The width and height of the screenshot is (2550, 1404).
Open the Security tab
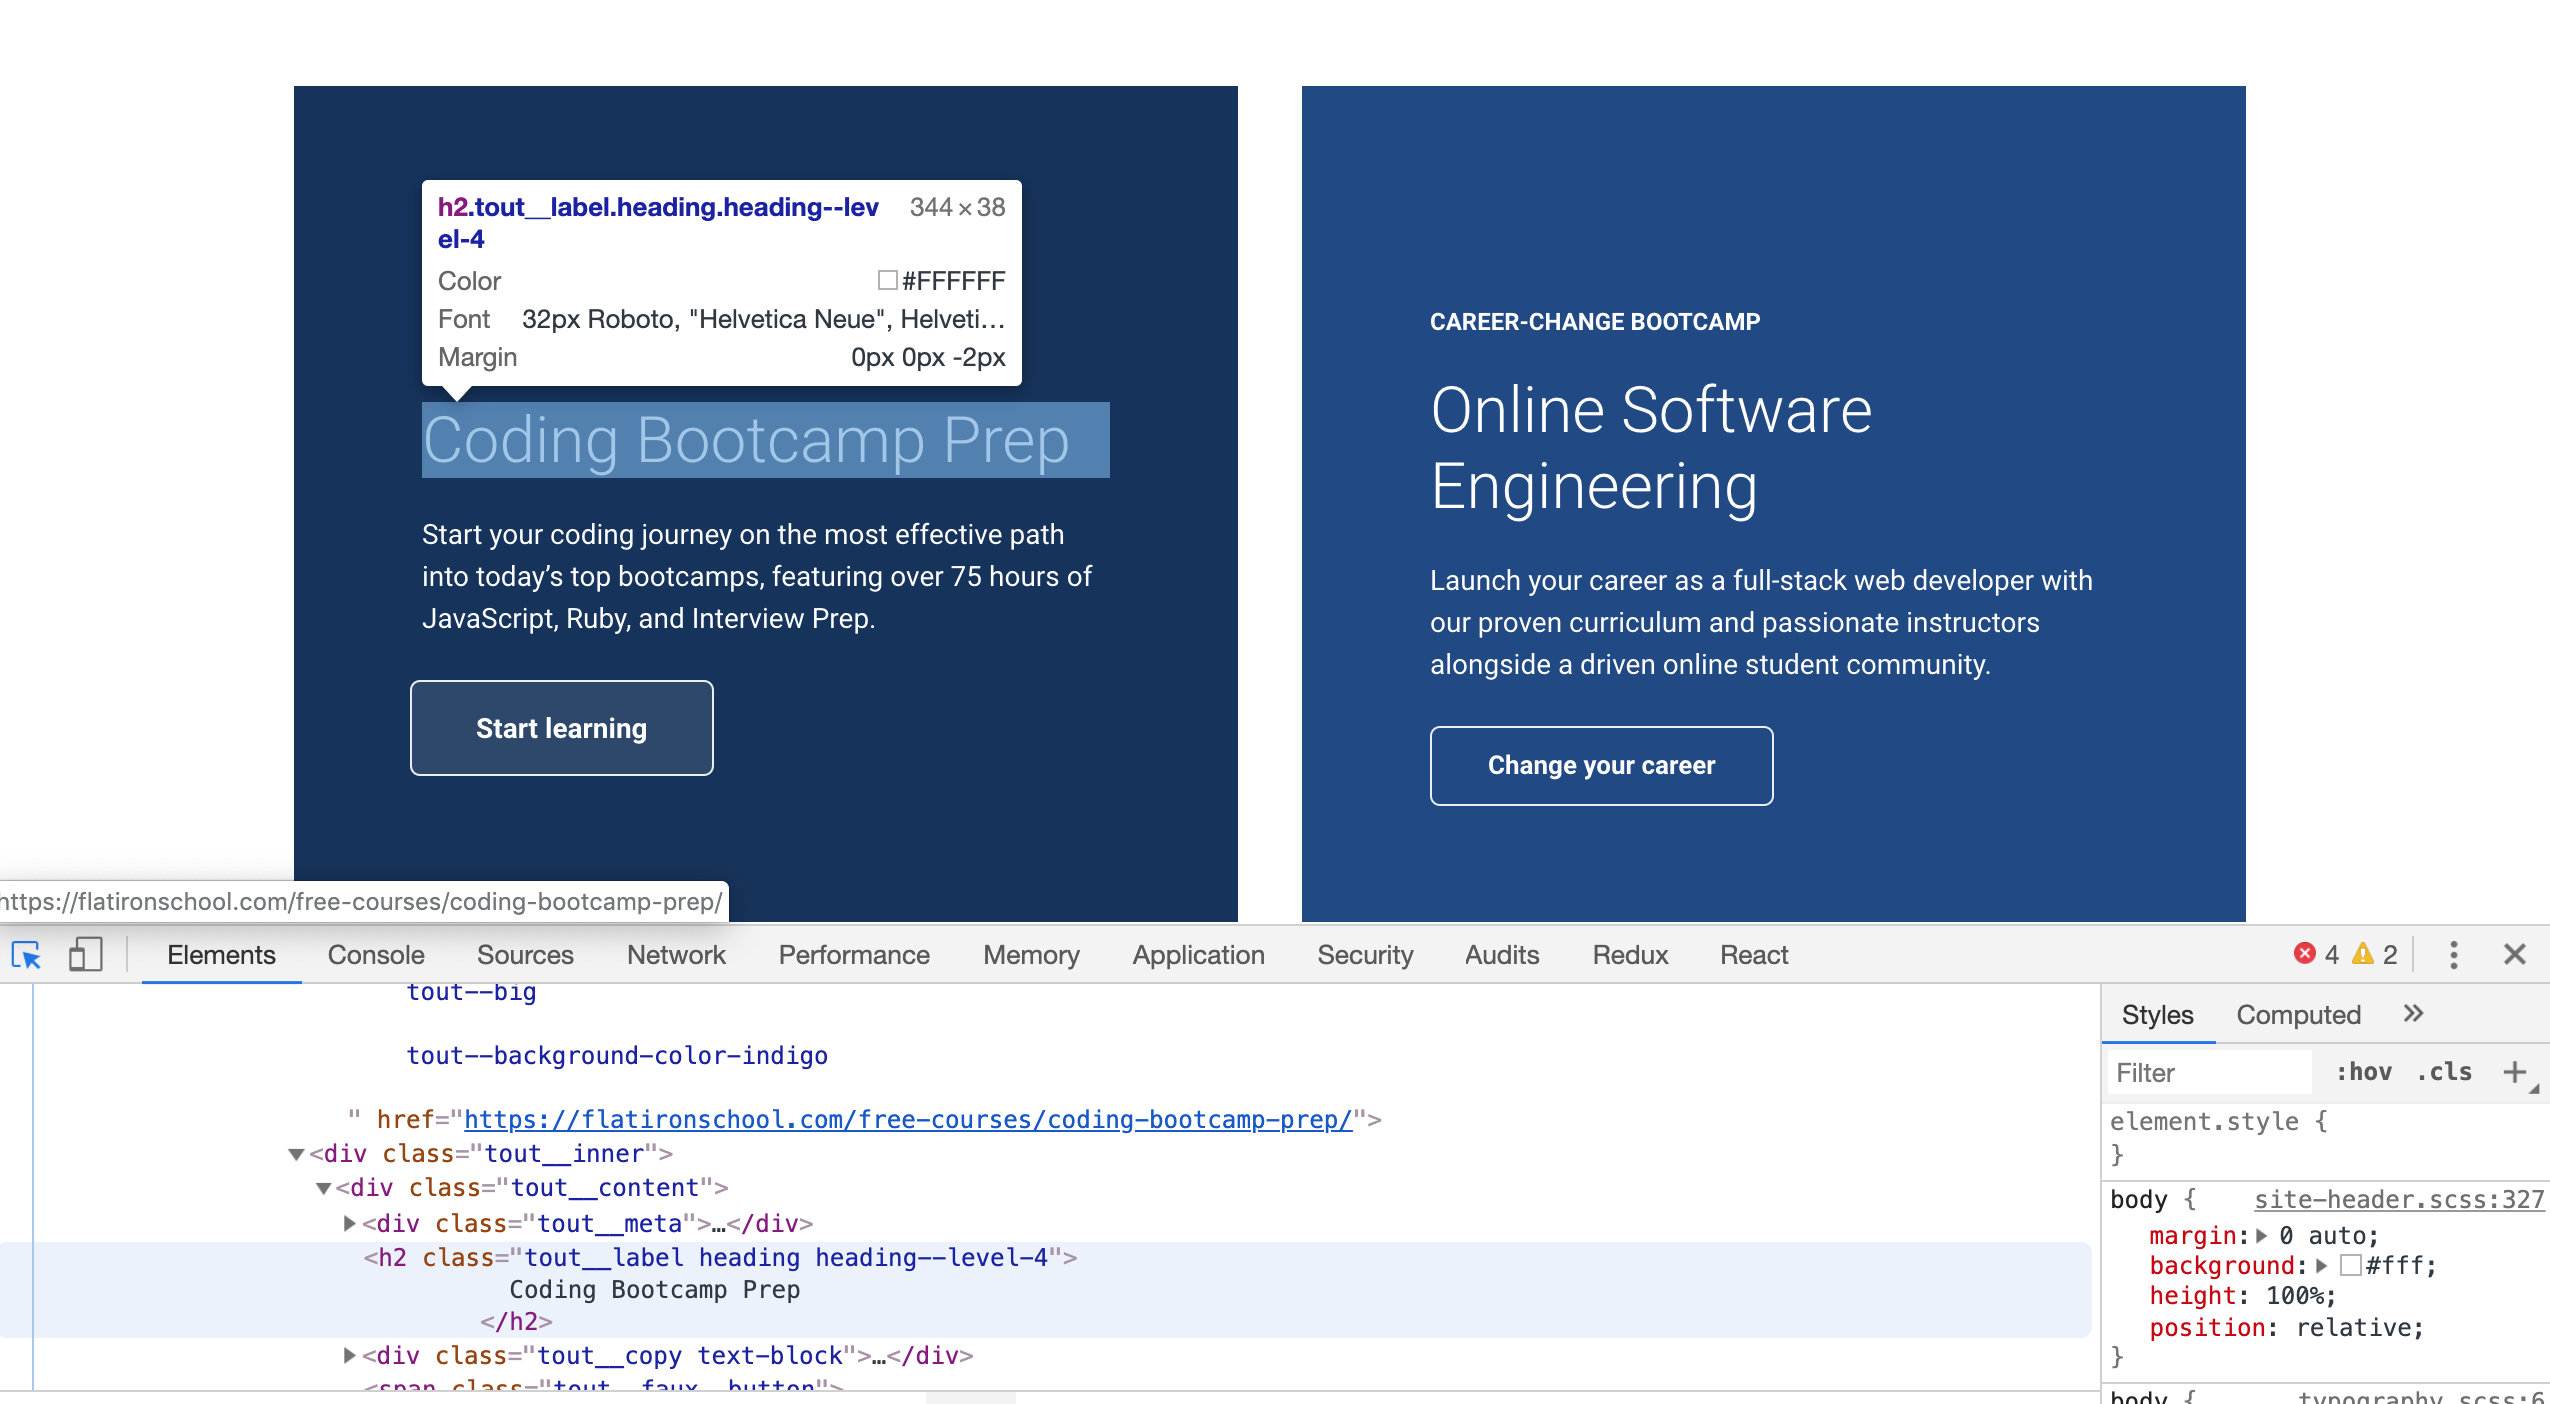coord(1365,955)
